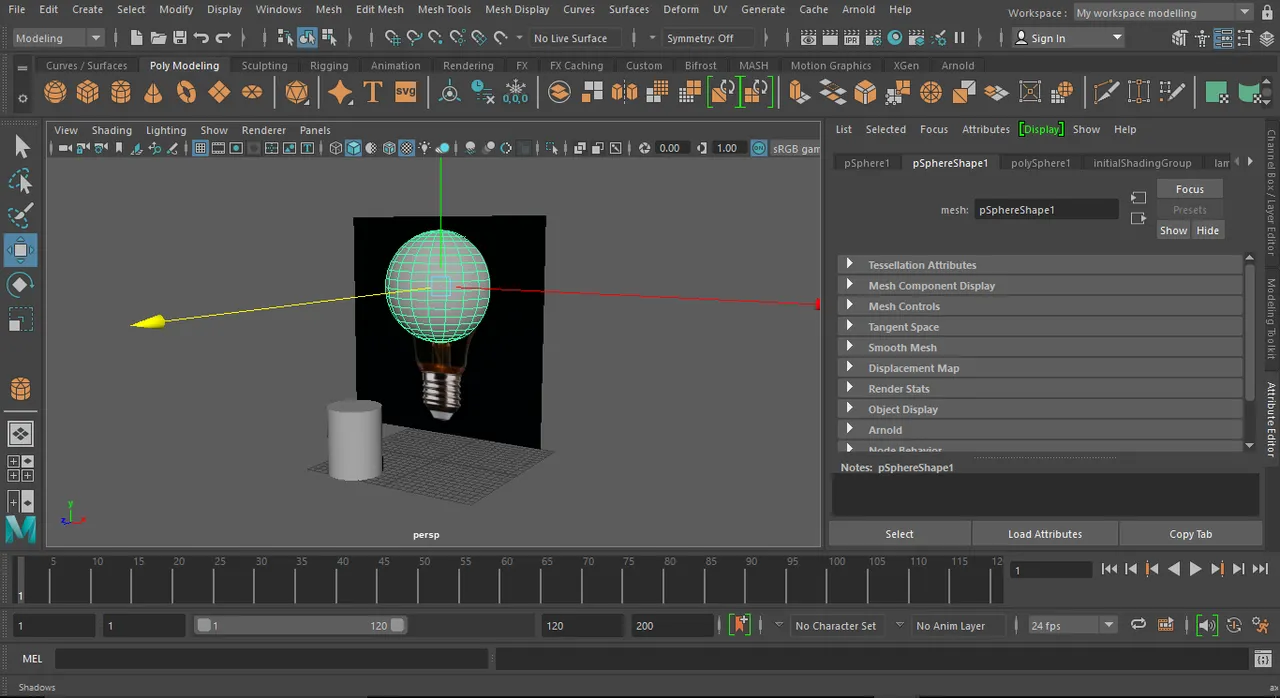
Task: Expand the Tessellation Attributes section
Action: [1040, 265]
